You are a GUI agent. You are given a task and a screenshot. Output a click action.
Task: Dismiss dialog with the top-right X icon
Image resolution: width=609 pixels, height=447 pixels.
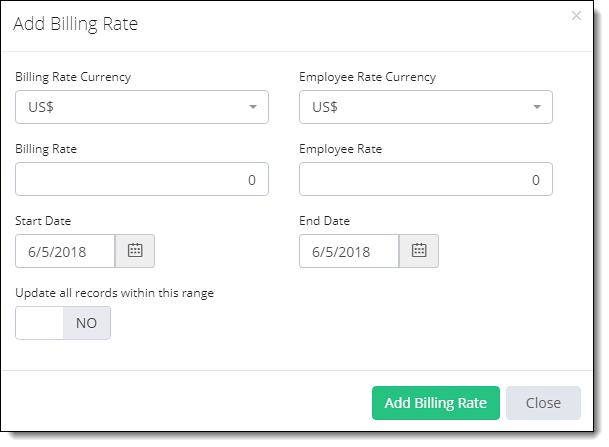click(x=576, y=16)
